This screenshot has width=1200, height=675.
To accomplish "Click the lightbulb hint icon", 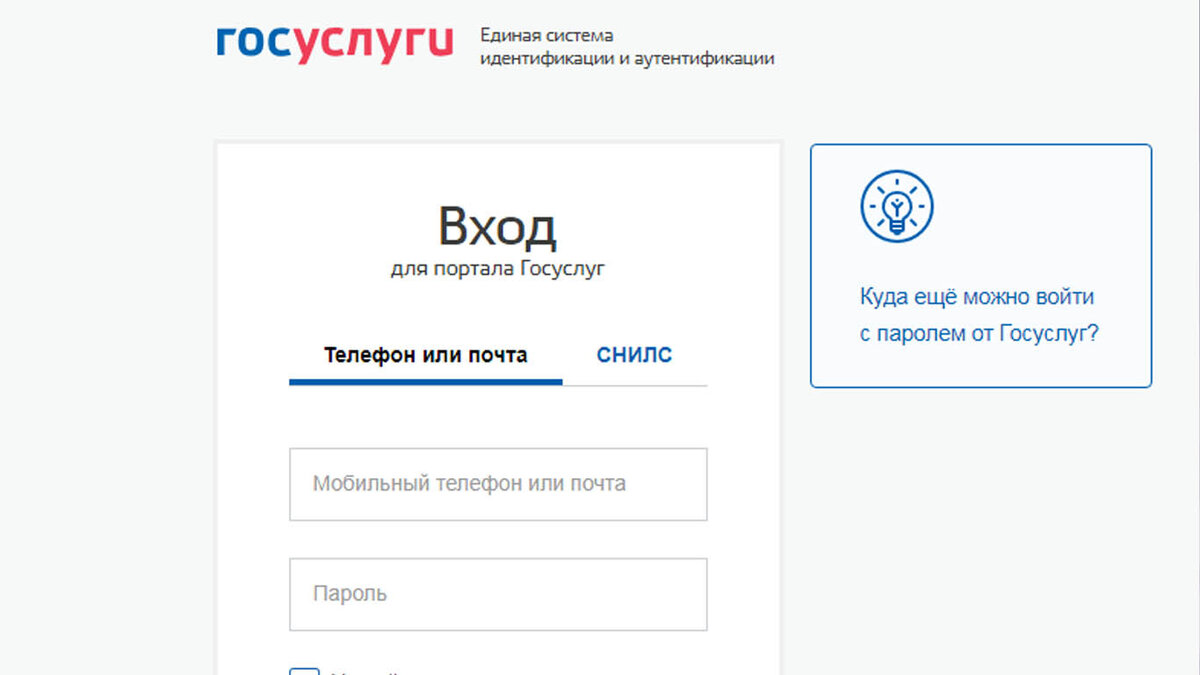I will click(896, 206).
